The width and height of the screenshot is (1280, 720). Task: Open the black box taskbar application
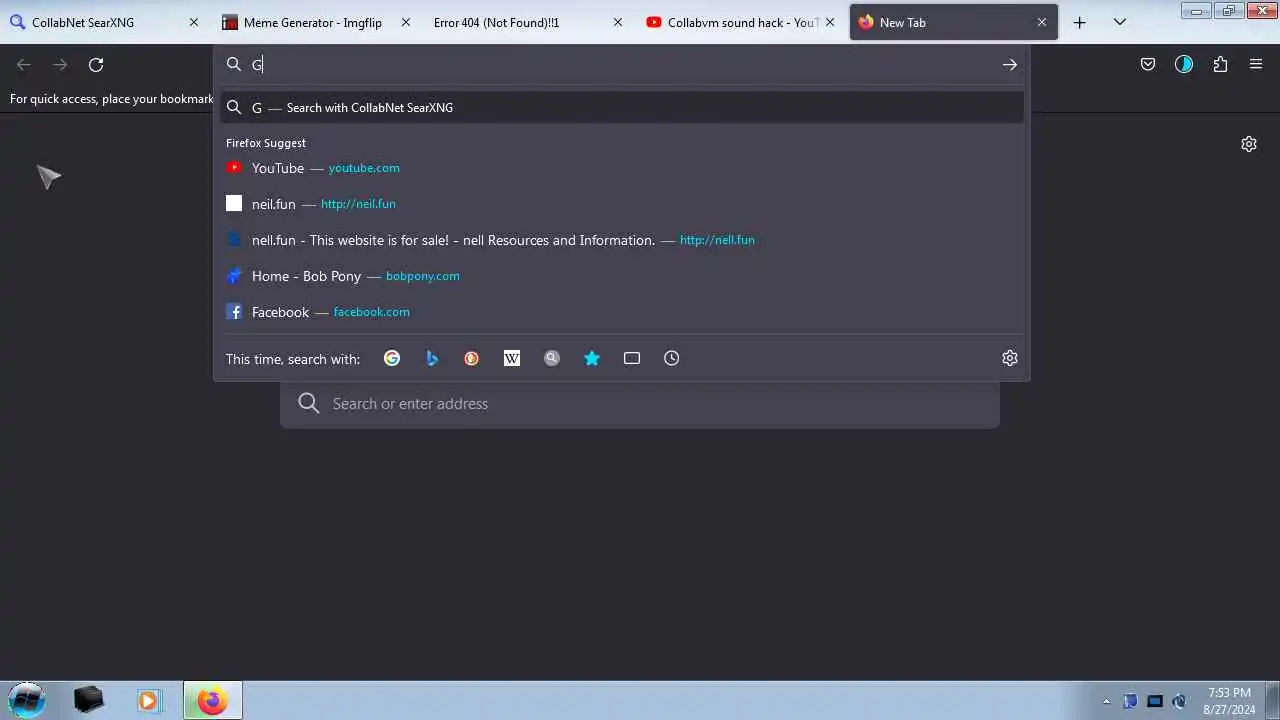pos(89,700)
